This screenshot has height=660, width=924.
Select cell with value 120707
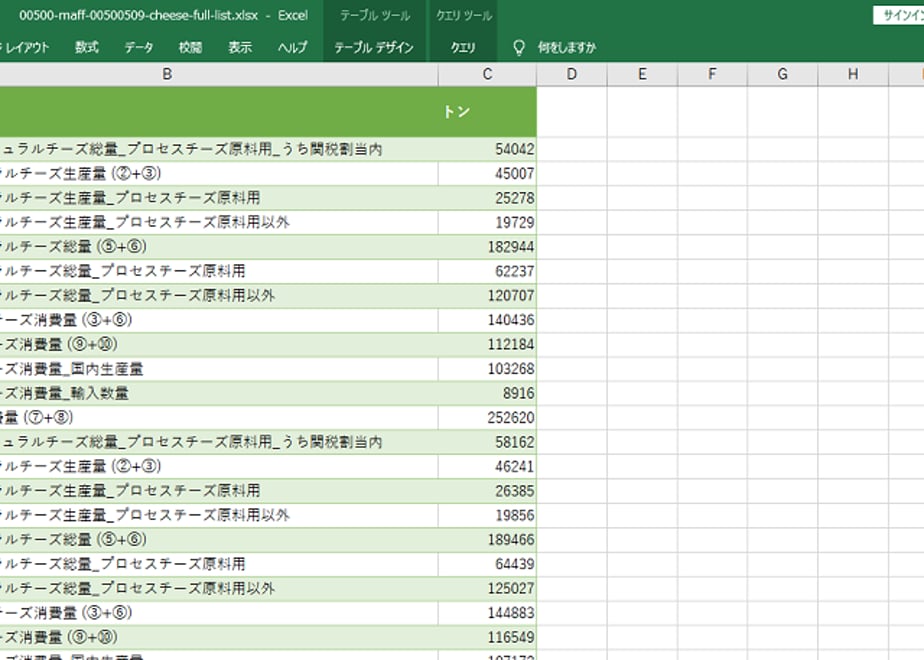[487, 296]
